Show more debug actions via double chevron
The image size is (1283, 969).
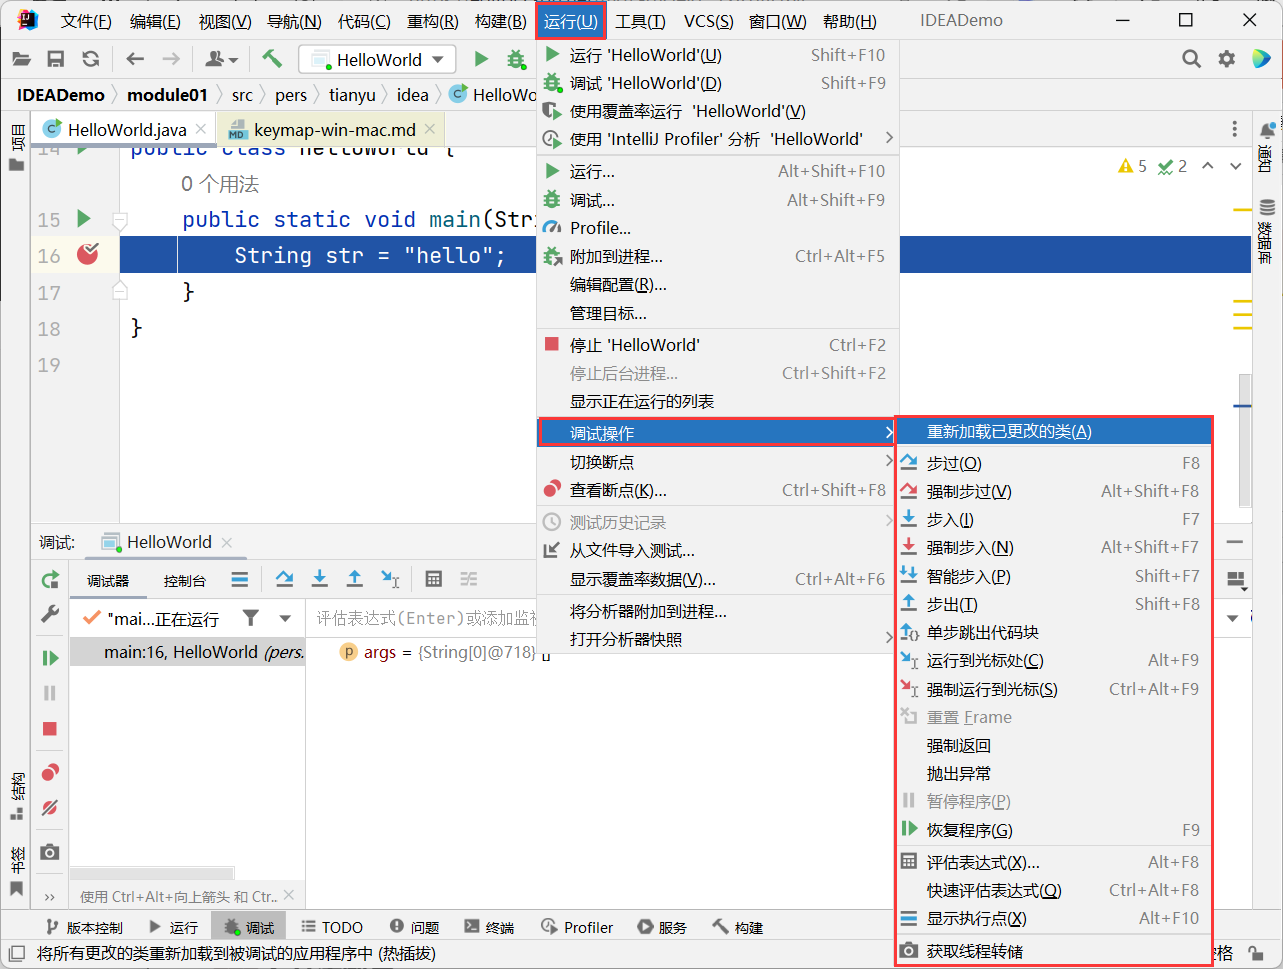(50, 896)
